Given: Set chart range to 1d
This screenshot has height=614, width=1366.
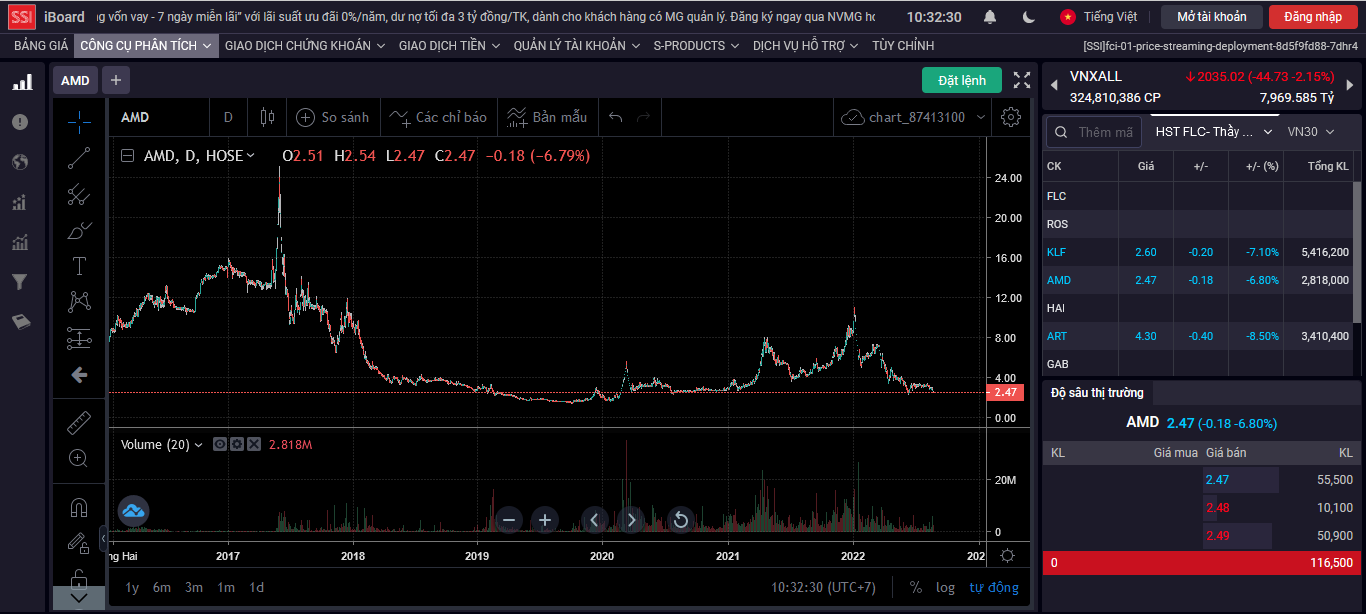Looking at the screenshot, I should (256, 587).
